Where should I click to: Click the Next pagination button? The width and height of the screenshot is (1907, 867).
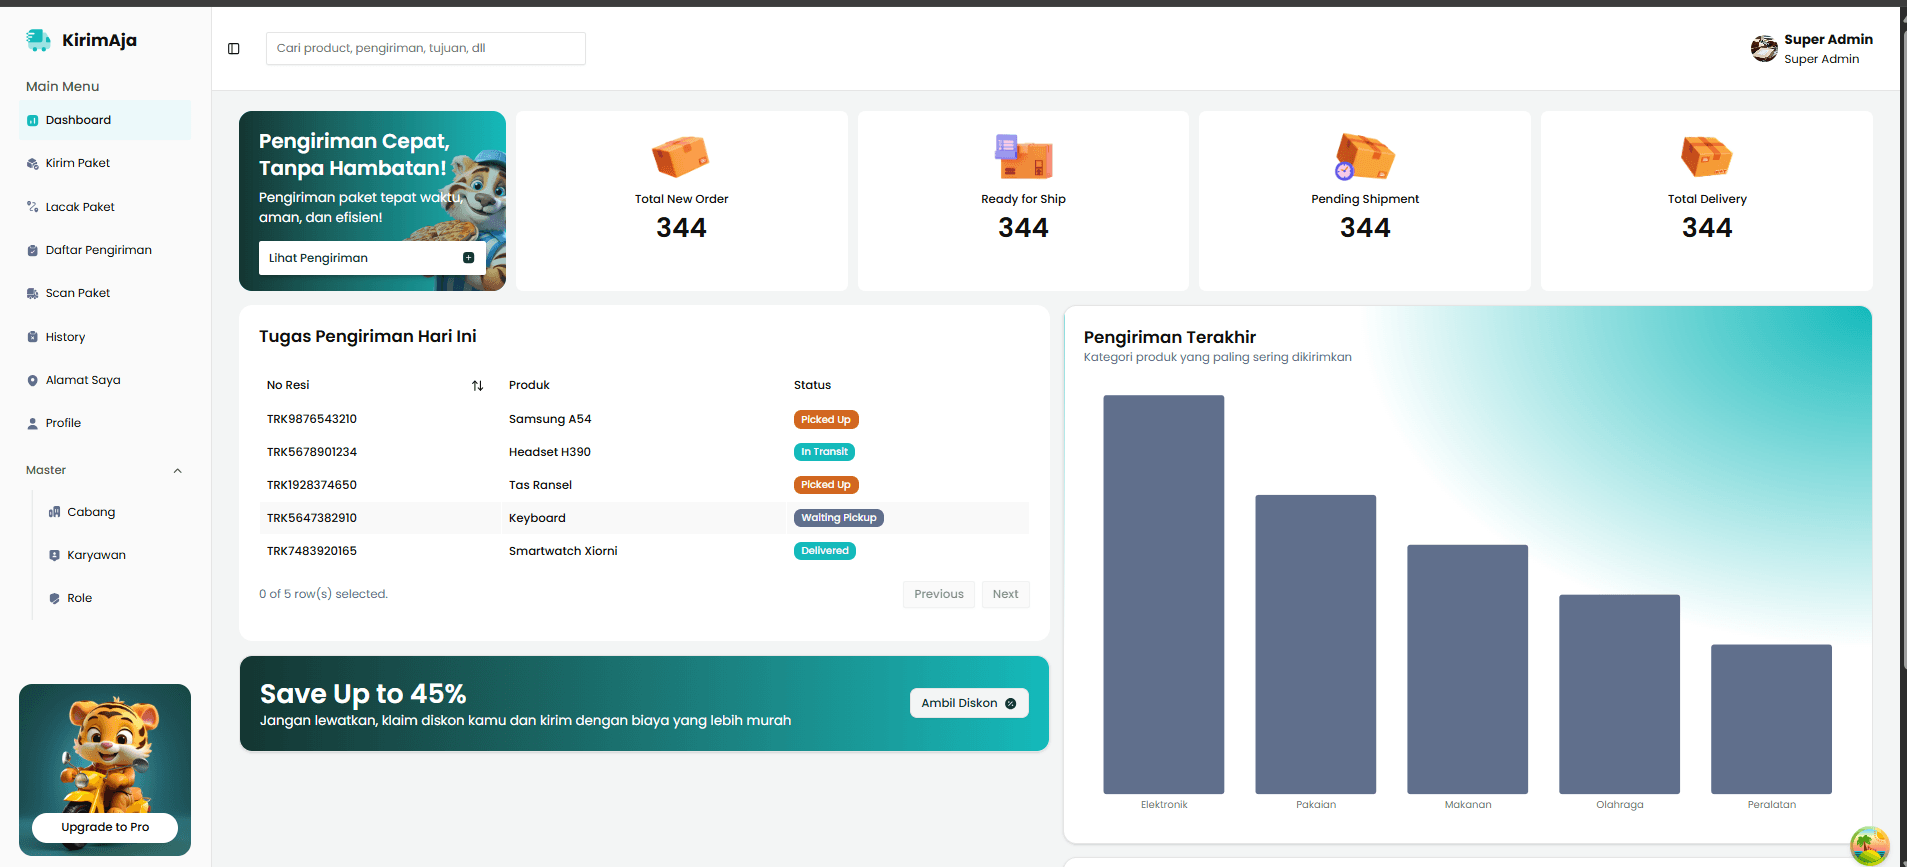(x=1006, y=594)
